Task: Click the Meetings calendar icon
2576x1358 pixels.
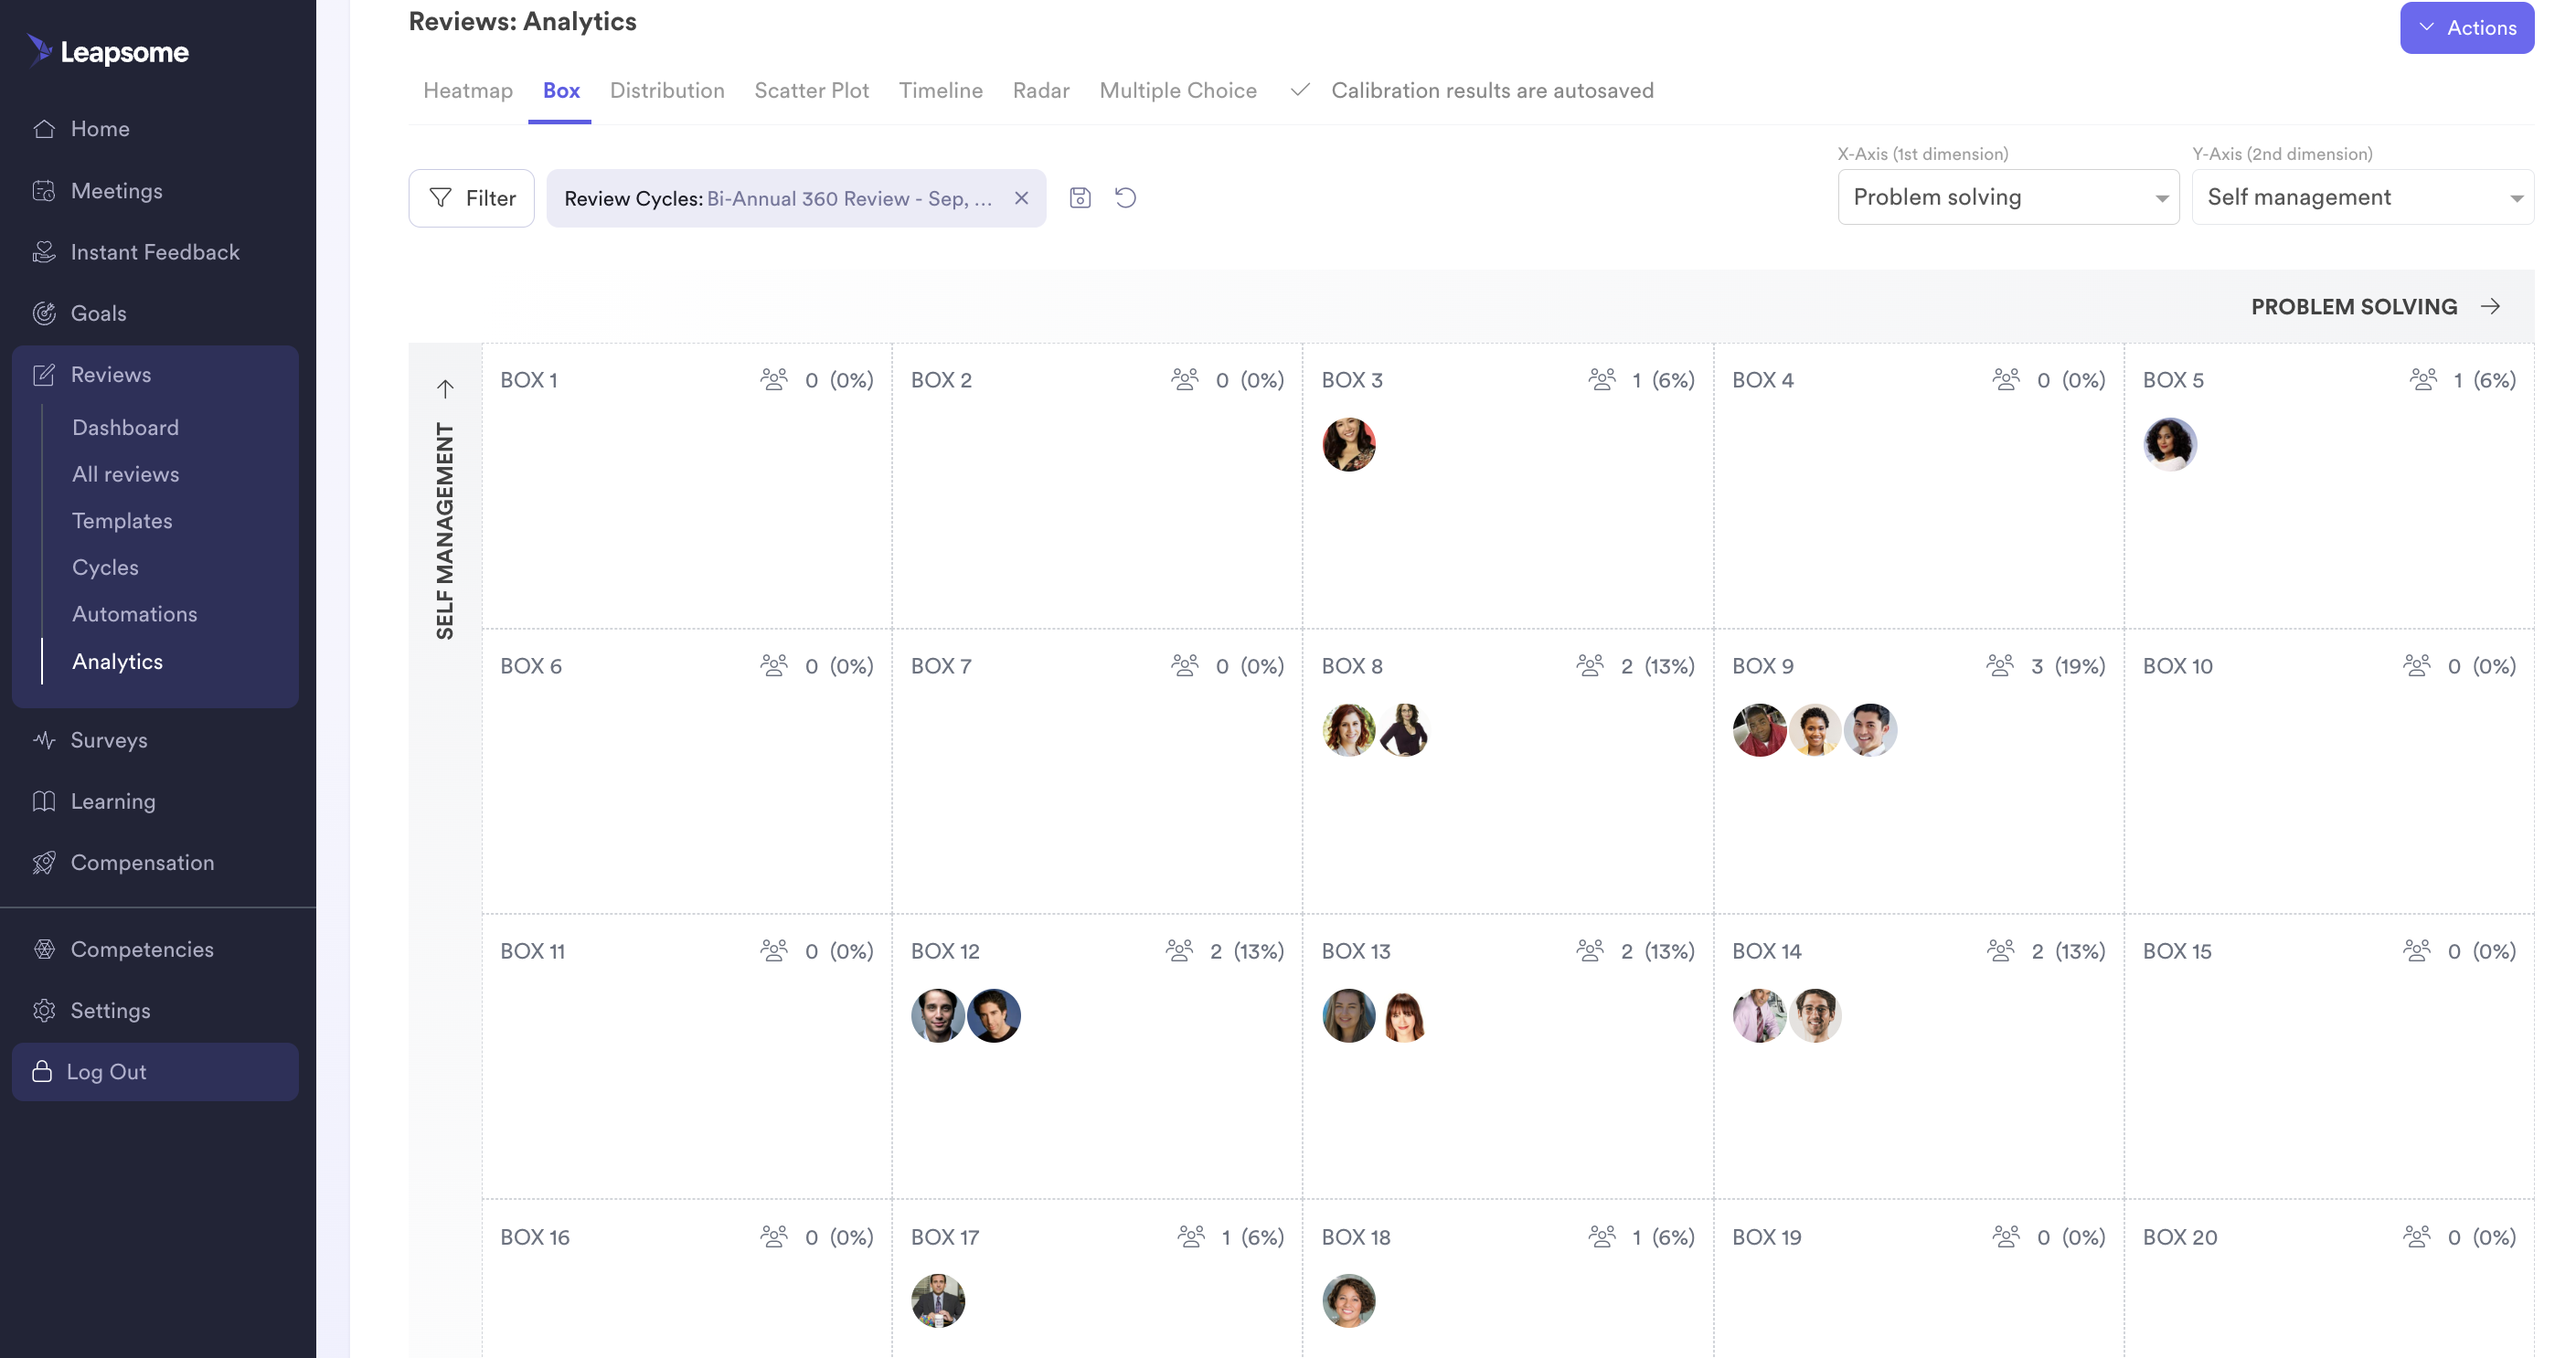Action: (44, 191)
